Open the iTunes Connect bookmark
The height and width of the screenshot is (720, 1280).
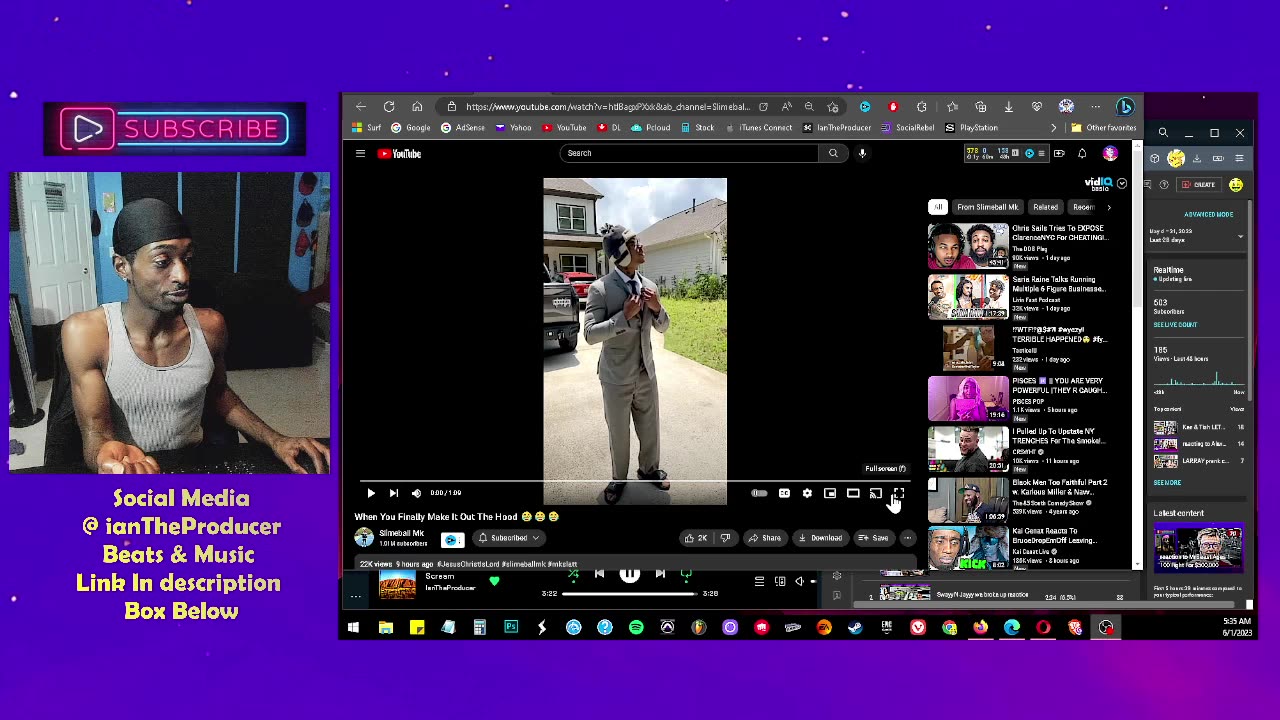point(759,128)
